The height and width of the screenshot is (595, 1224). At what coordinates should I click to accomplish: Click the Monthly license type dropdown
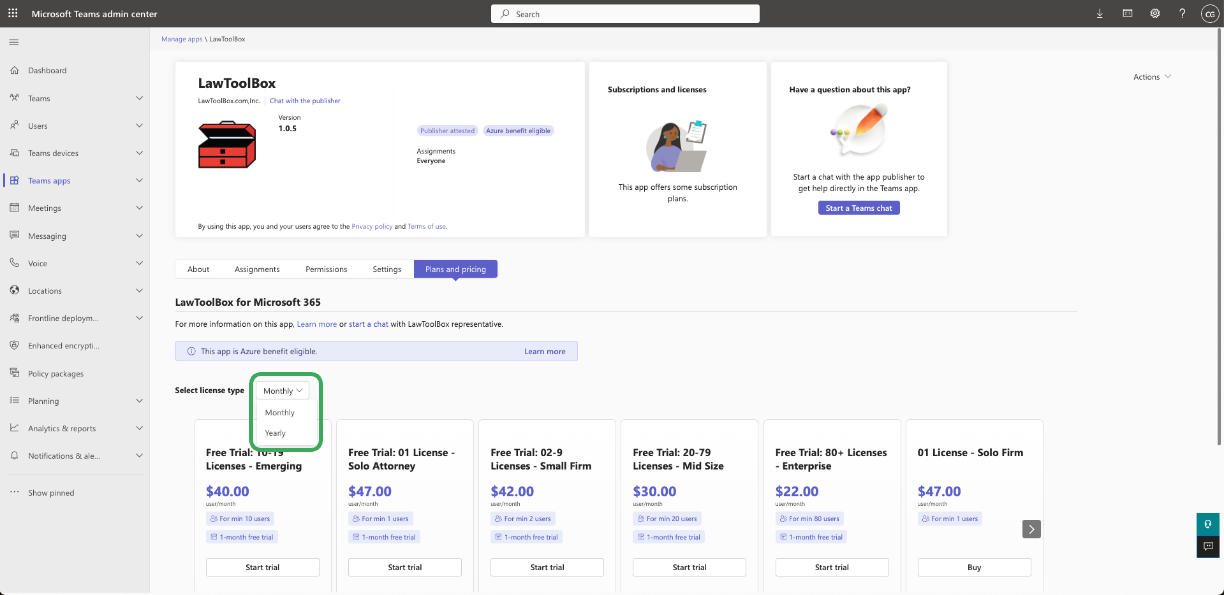click(x=283, y=391)
